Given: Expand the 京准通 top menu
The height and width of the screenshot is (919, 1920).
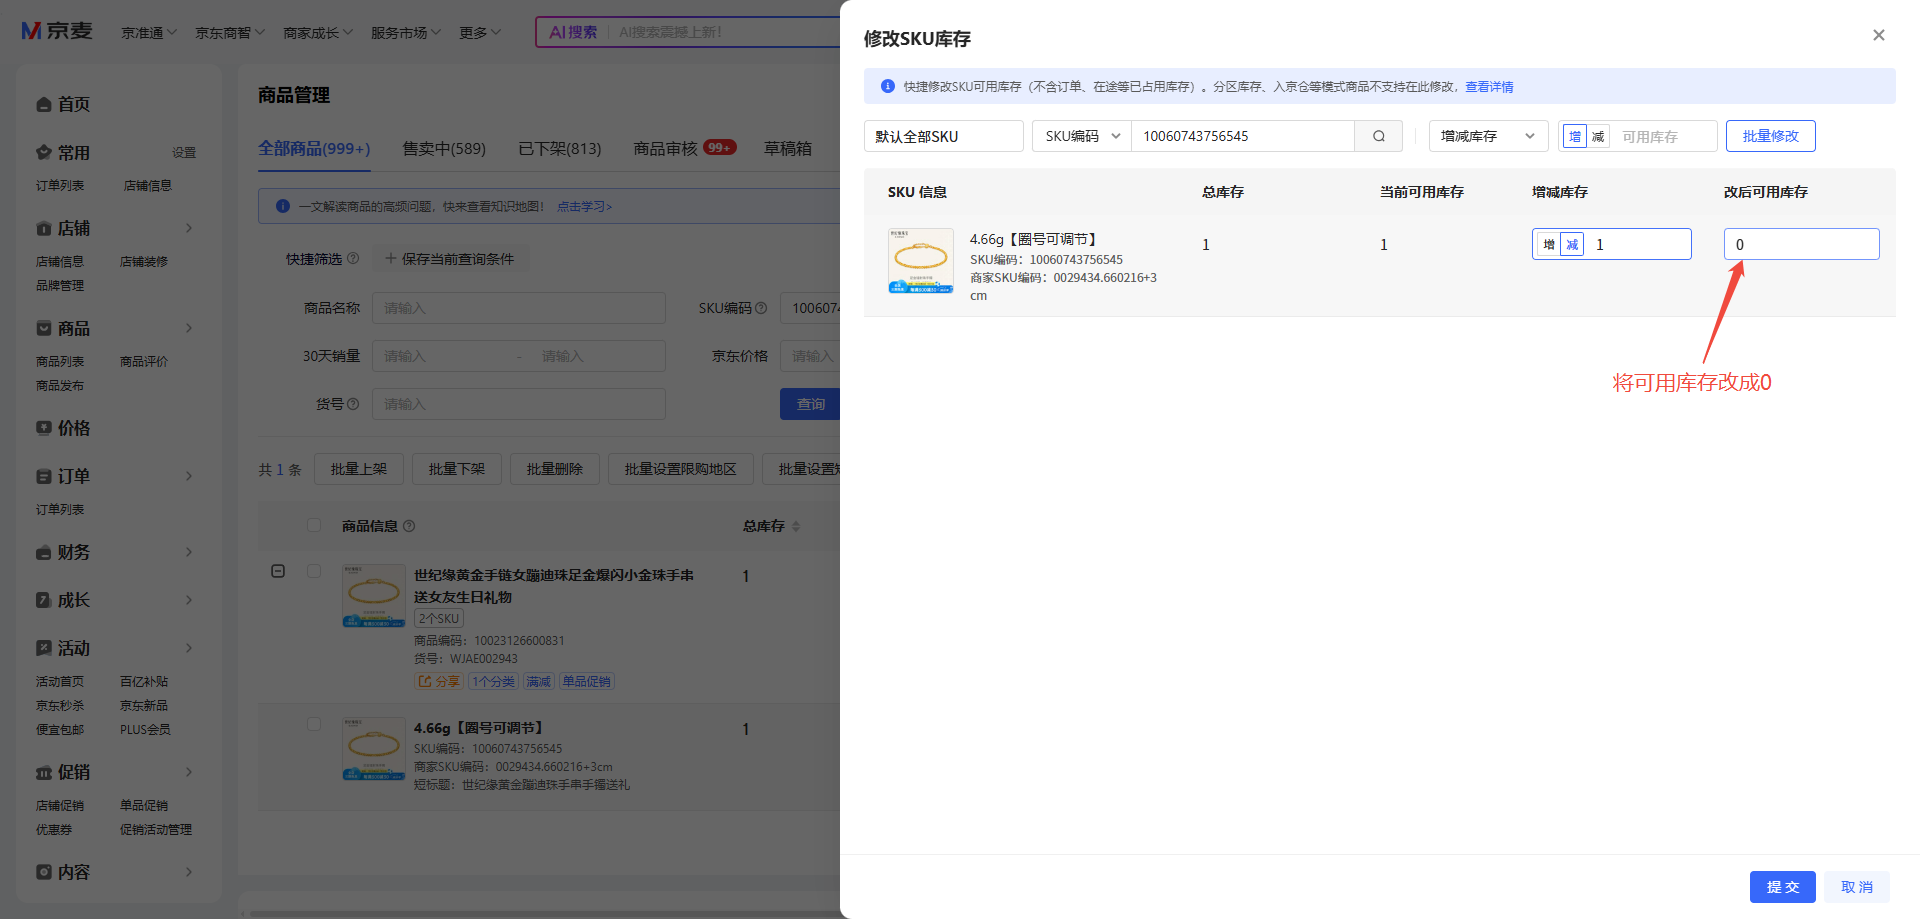Looking at the screenshot, I should point(149,33).
